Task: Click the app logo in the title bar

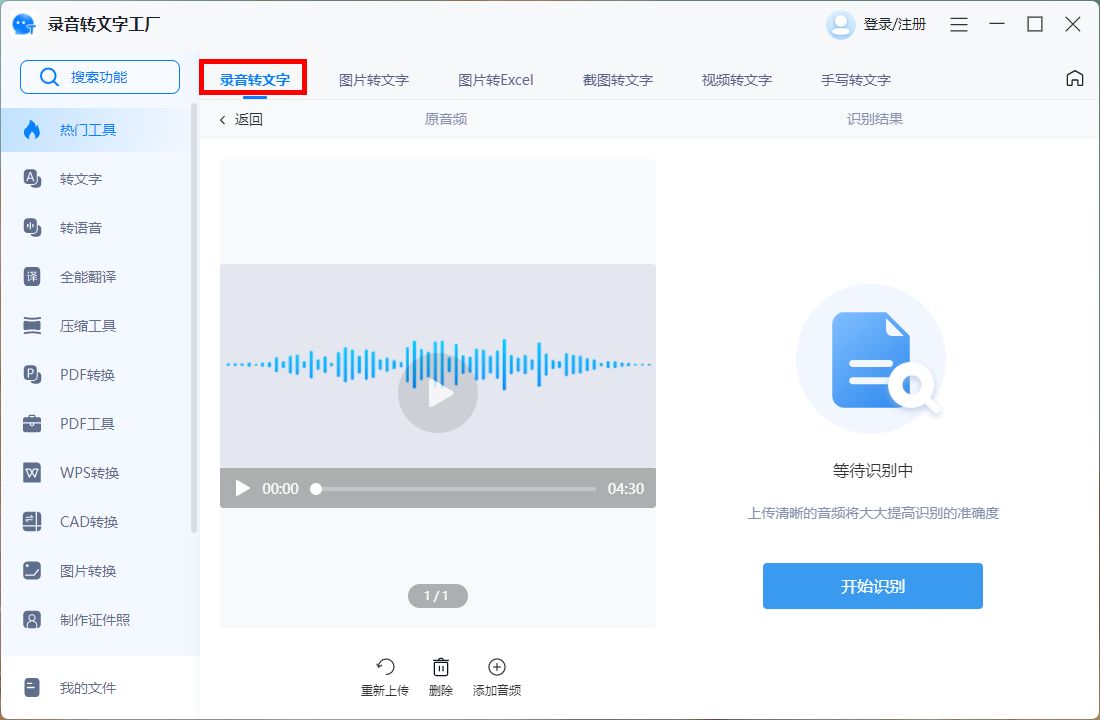Action: 25,25
